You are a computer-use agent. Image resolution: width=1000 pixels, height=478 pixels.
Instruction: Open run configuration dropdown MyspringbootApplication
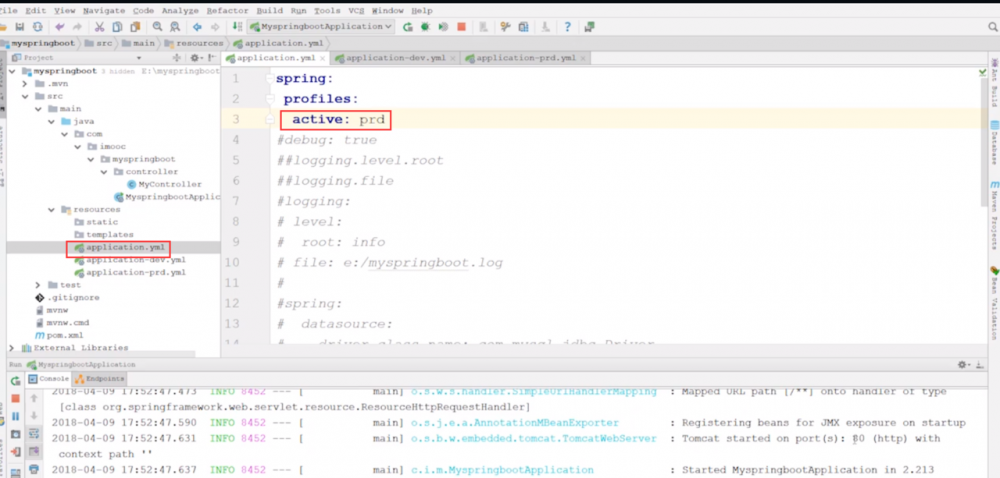click(x=321, y=27)
